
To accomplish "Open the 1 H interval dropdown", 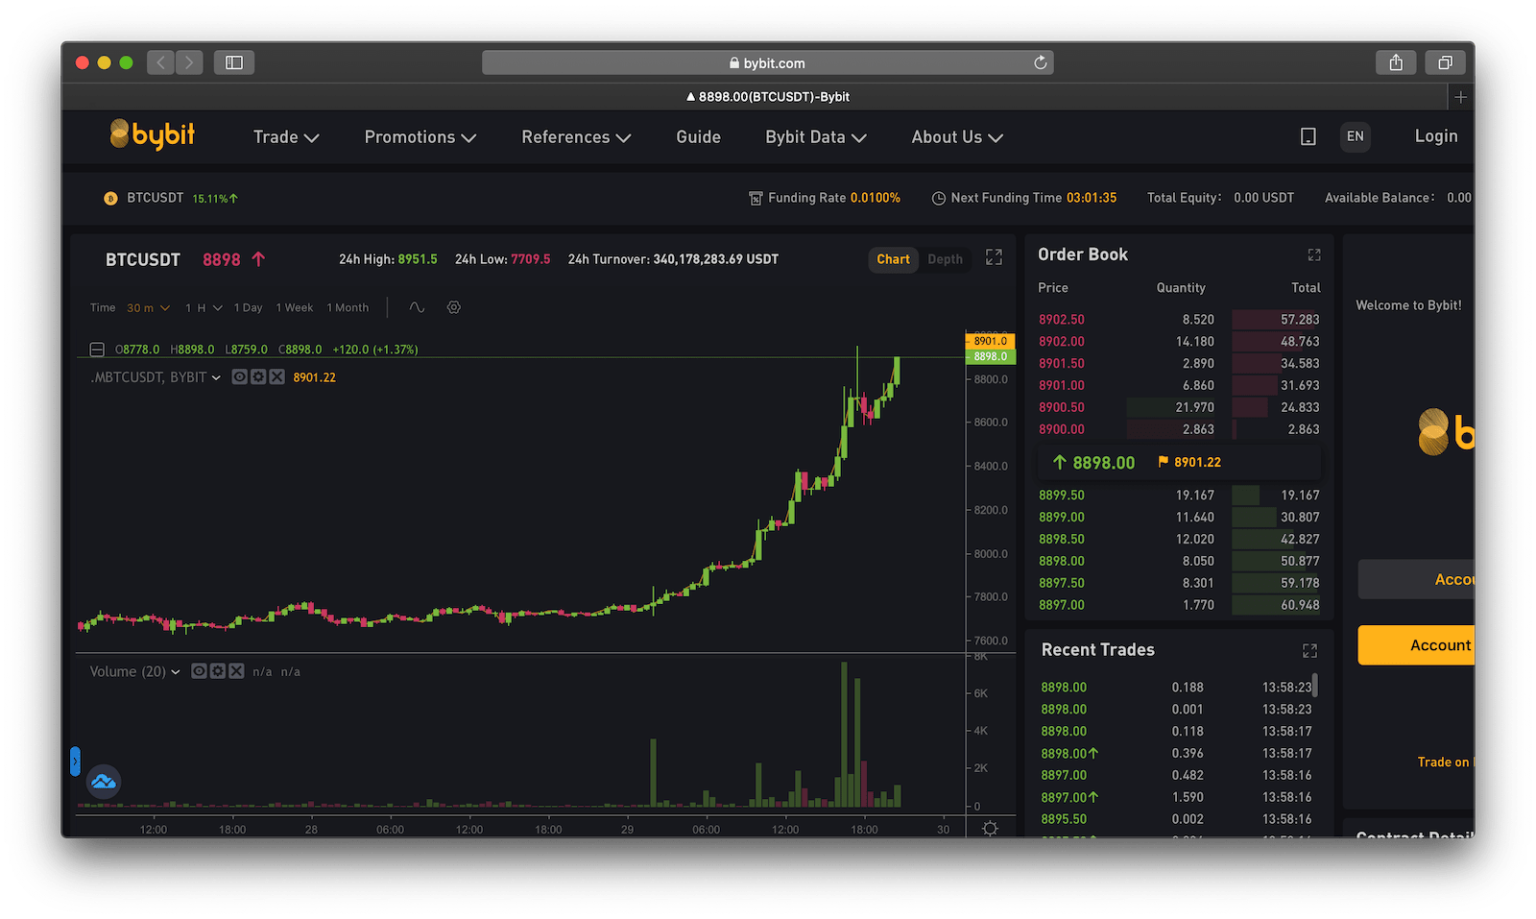I will pos(204,307).
